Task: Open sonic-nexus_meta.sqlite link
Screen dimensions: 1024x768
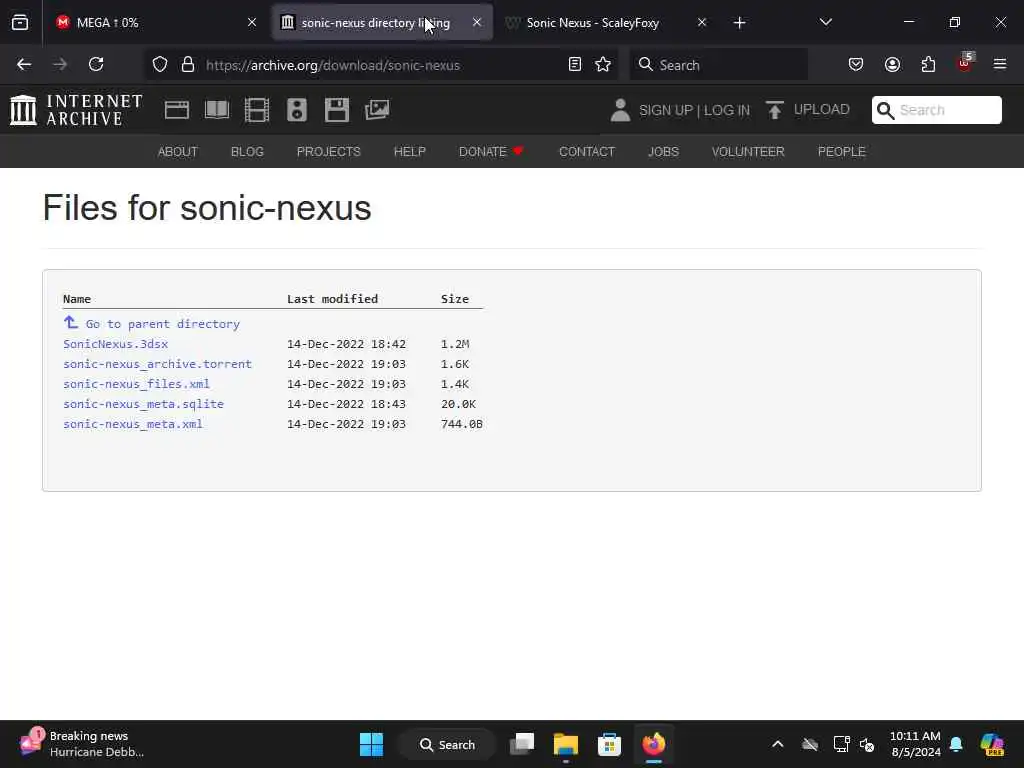Action: click(144, 404)
